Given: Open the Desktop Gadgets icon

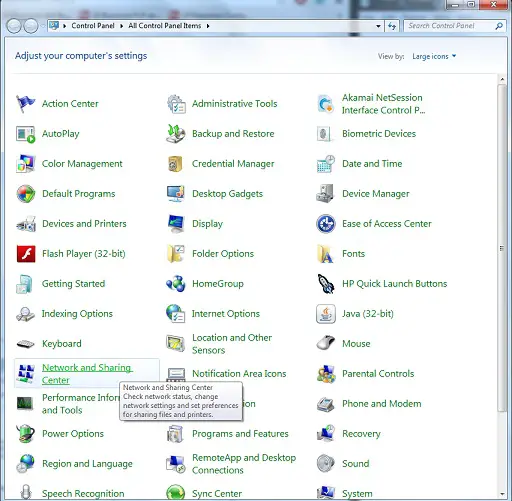Looking at the screenshot, I should click(176, 194).
